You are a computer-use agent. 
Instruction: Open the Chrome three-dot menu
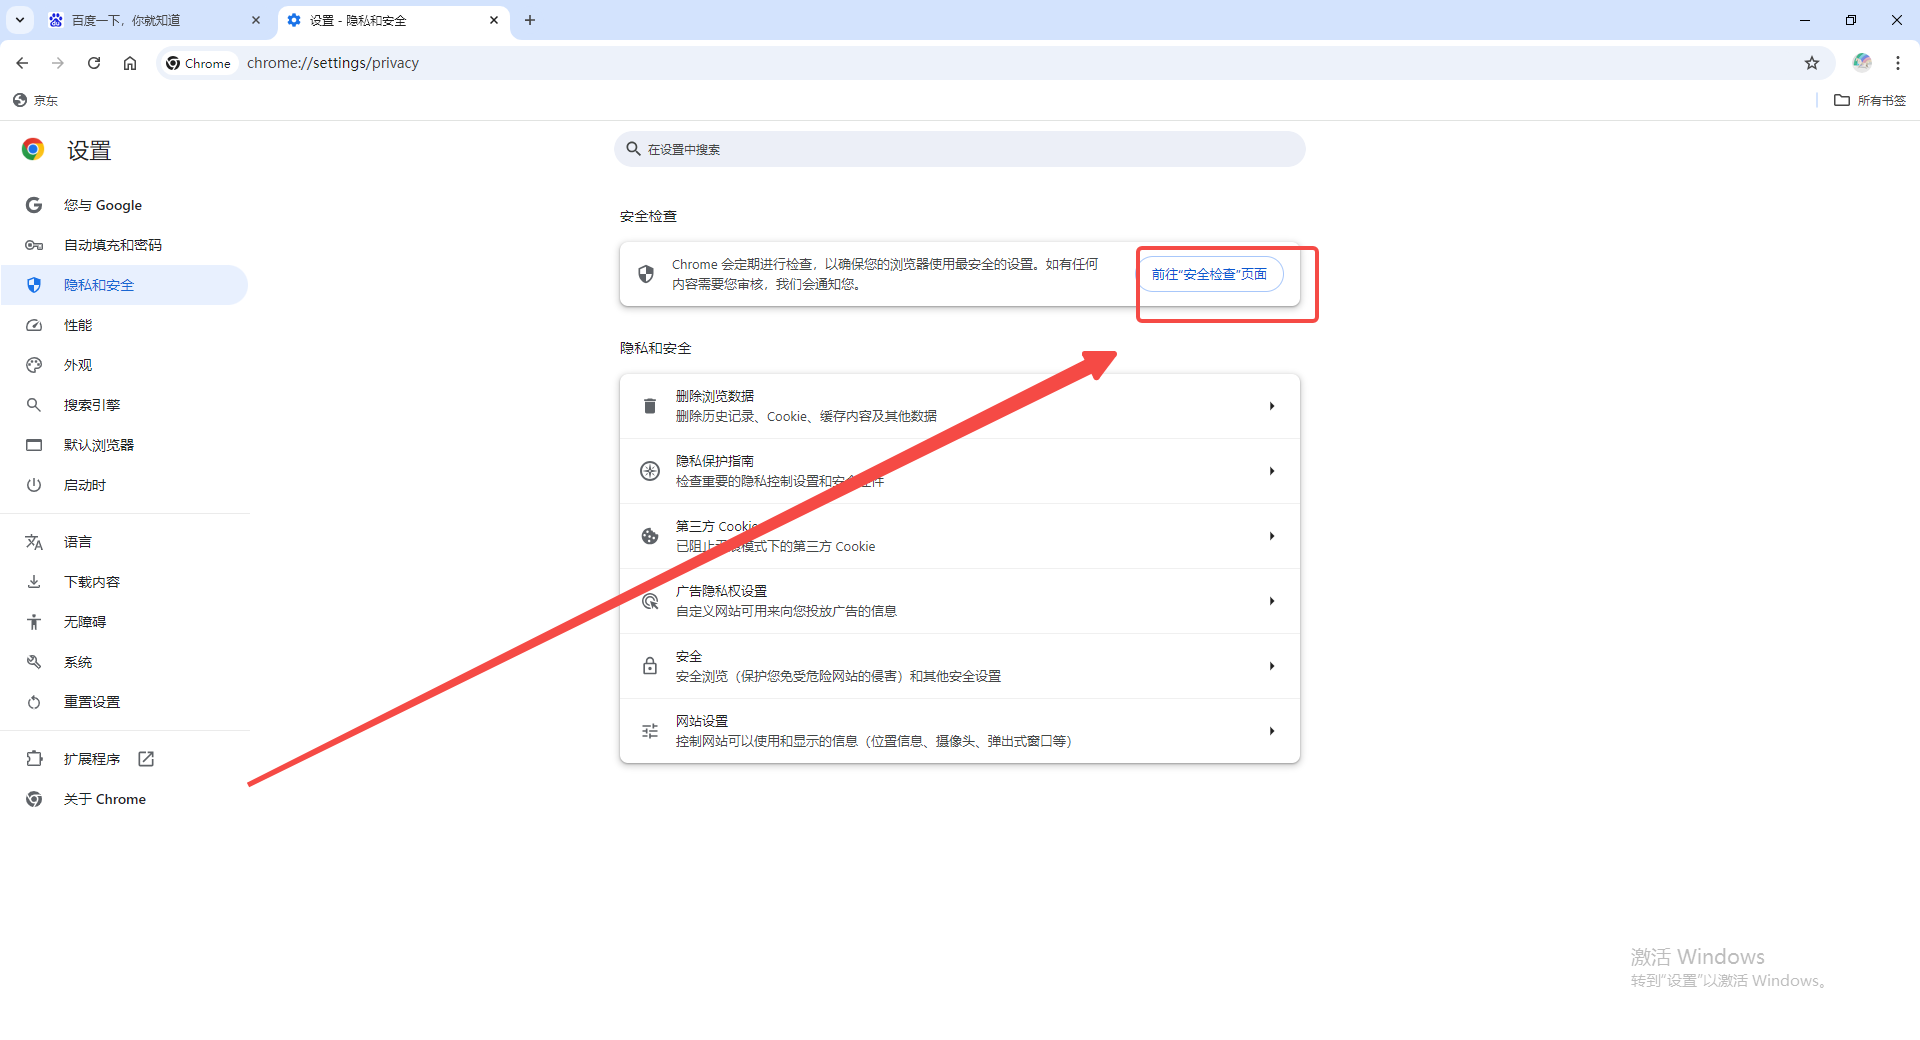coord(1898,63)
